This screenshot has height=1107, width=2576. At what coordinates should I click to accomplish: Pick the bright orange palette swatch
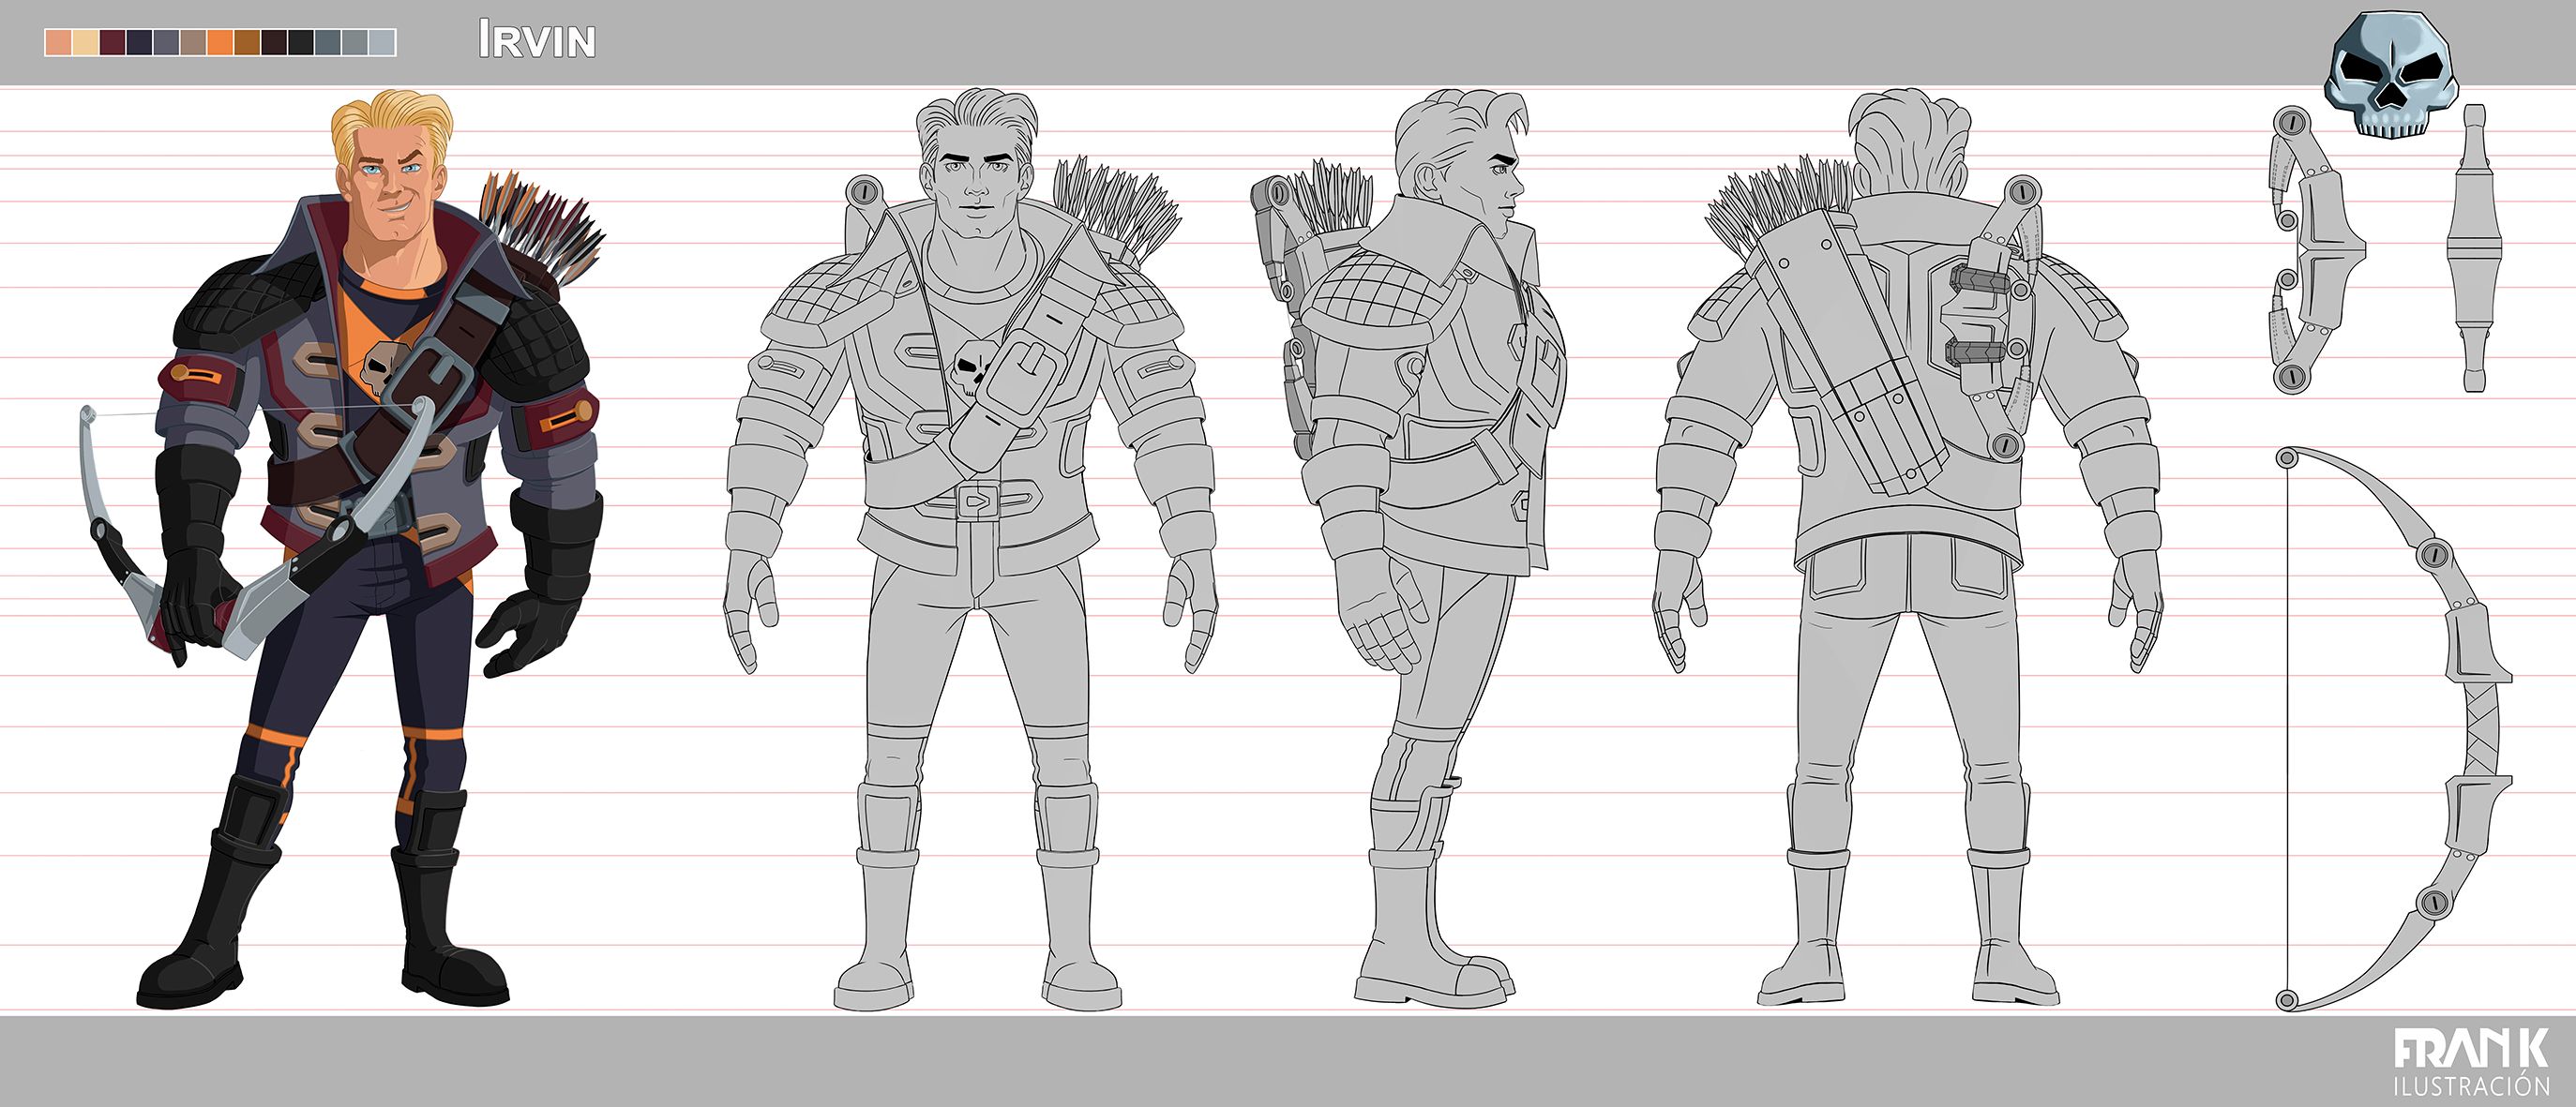pos(220,43)
